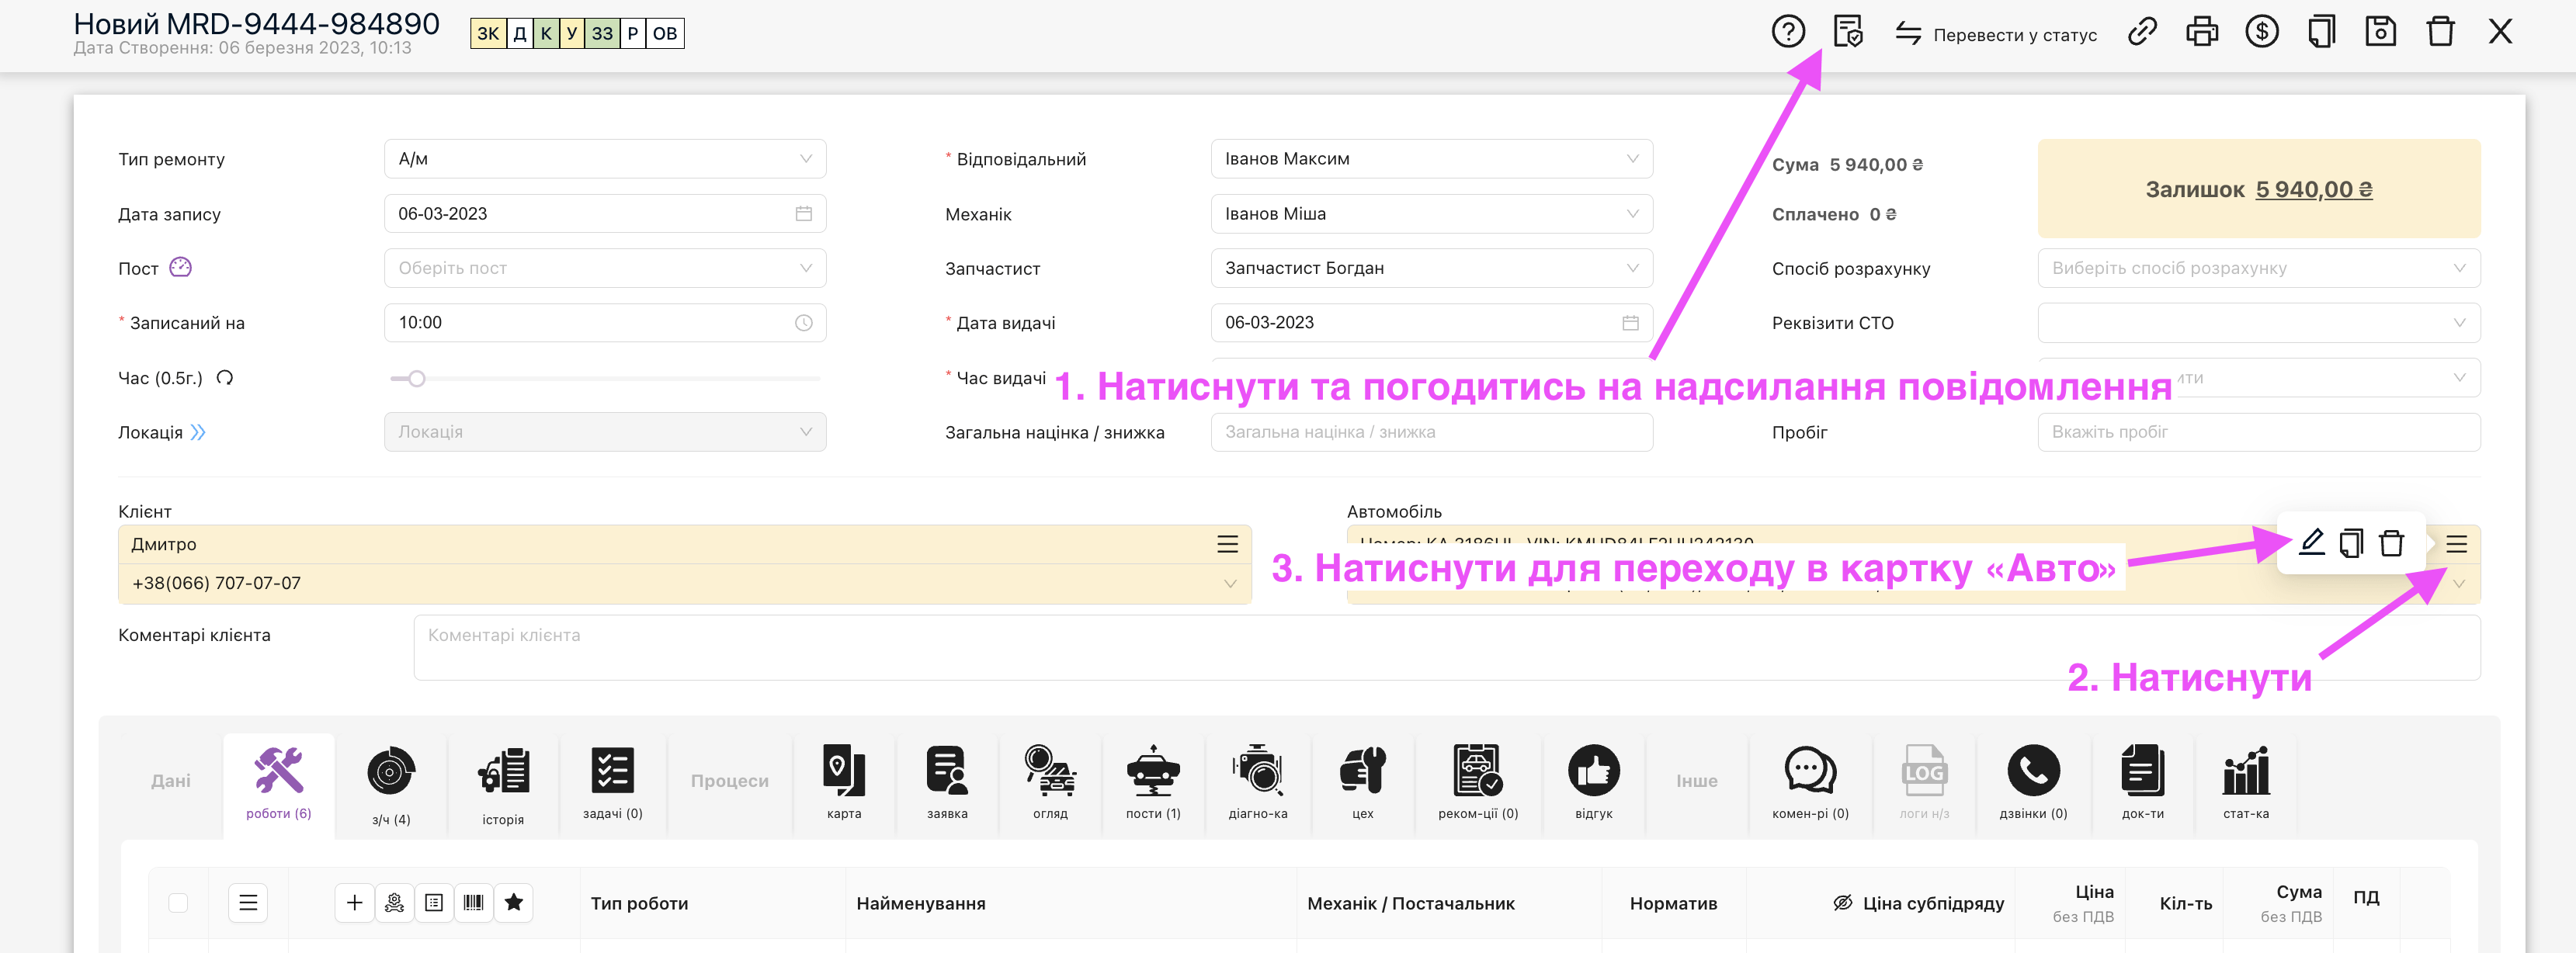Open the Механік dropdown

[1430, 214]
